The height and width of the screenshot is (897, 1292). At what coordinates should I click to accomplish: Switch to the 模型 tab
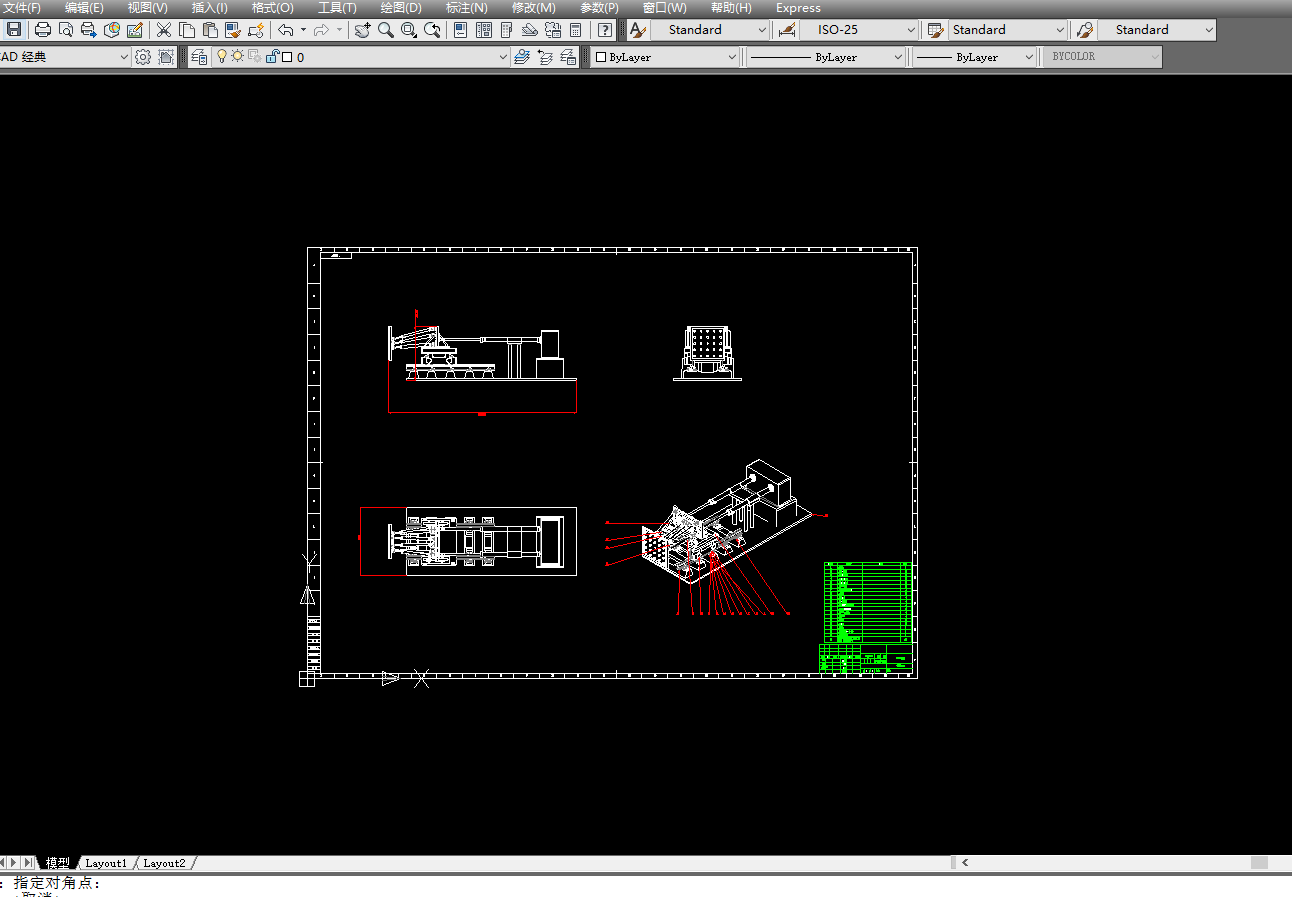[58, 863]
